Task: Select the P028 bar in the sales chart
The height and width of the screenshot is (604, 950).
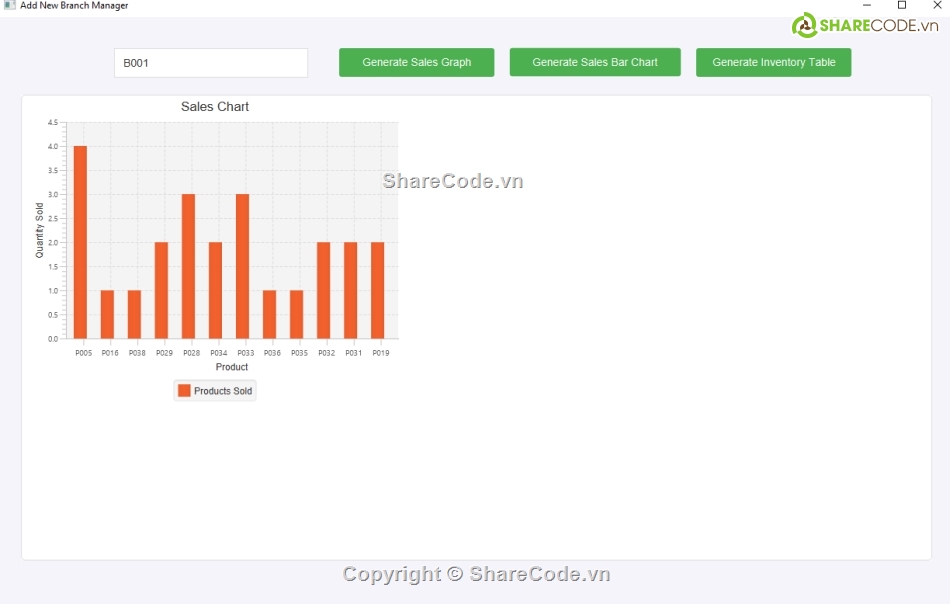Action: 188,267
